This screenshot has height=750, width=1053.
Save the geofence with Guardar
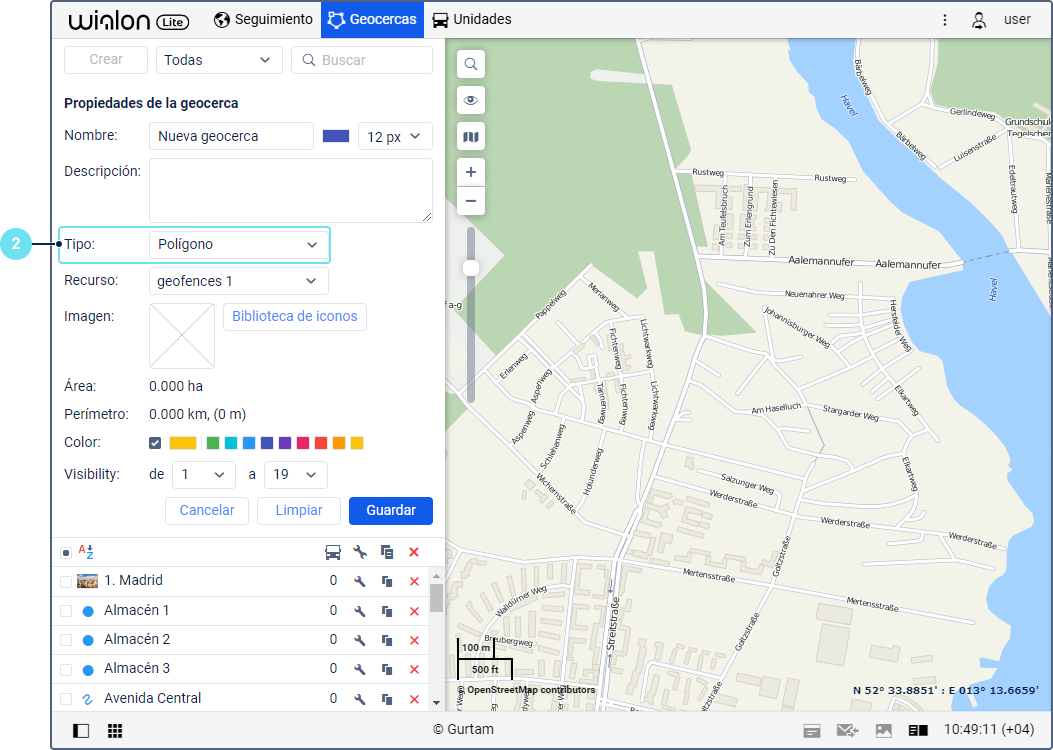(x=391, y=510)
